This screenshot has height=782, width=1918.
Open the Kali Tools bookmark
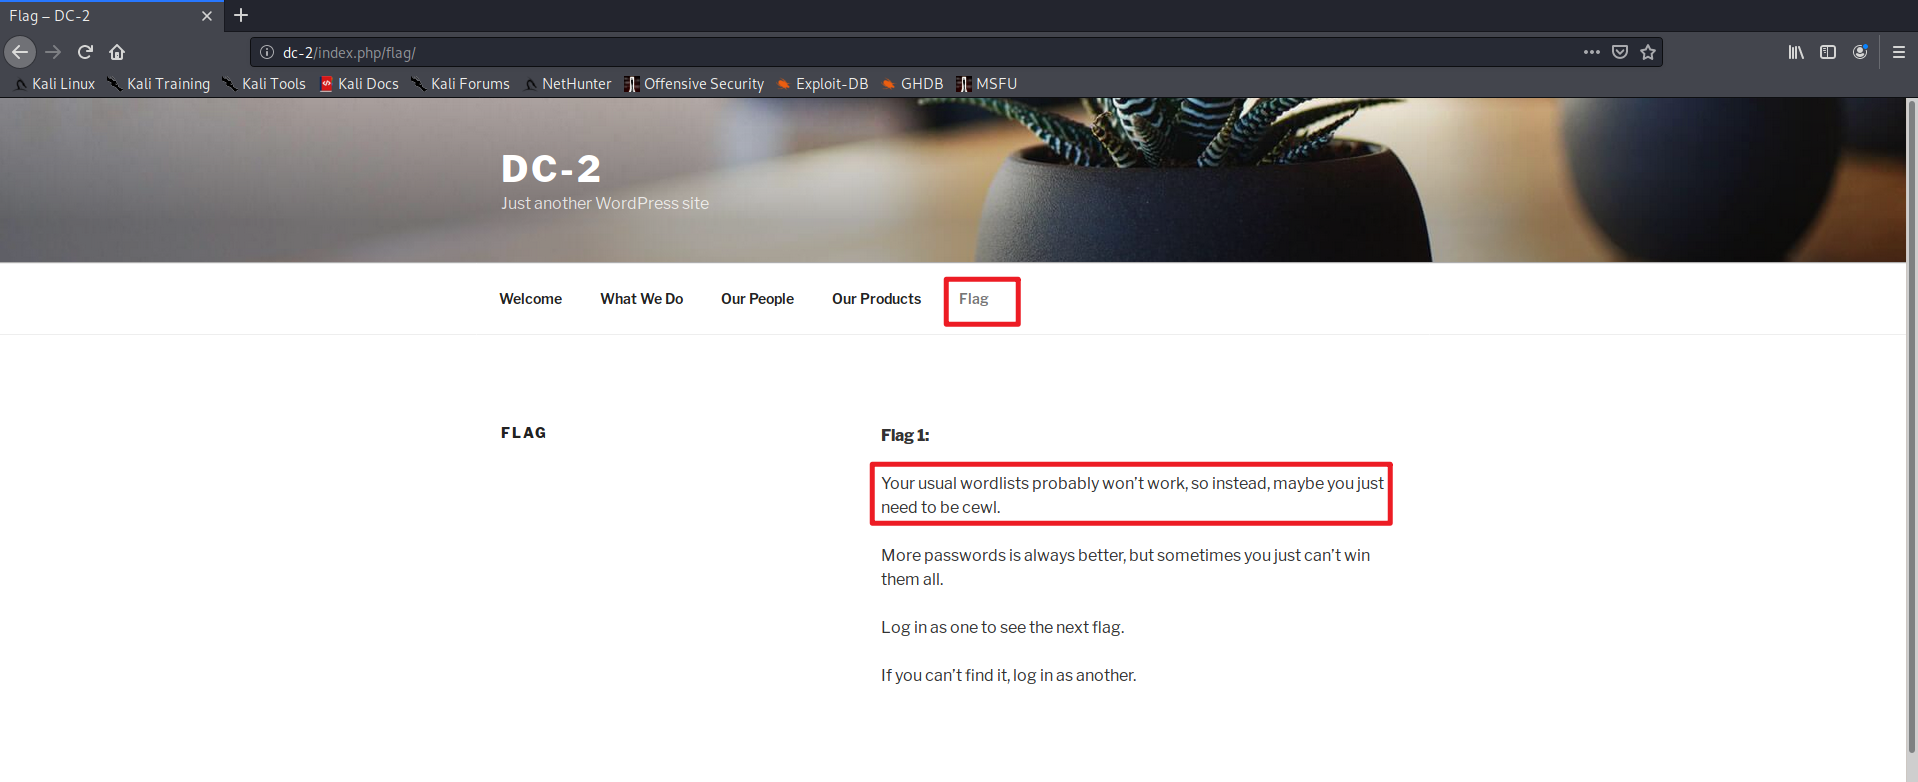(264, 84)
